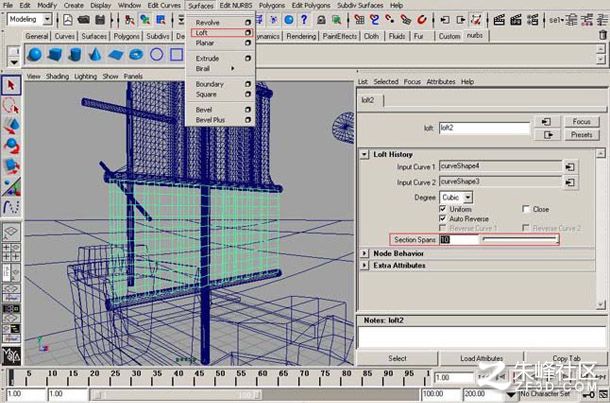Create a NURBS plane from the shelf
The height and width of the screenshot is (403, 610).
[x=116, y=54]
